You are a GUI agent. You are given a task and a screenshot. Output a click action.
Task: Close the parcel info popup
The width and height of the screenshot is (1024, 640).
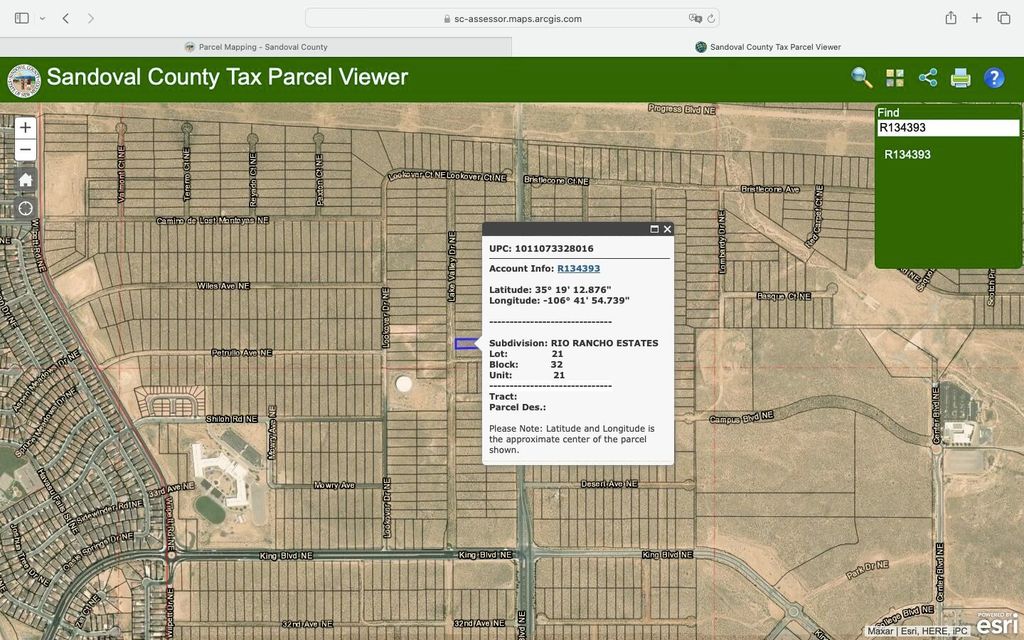pyautogui.click(x=667, y=228)
